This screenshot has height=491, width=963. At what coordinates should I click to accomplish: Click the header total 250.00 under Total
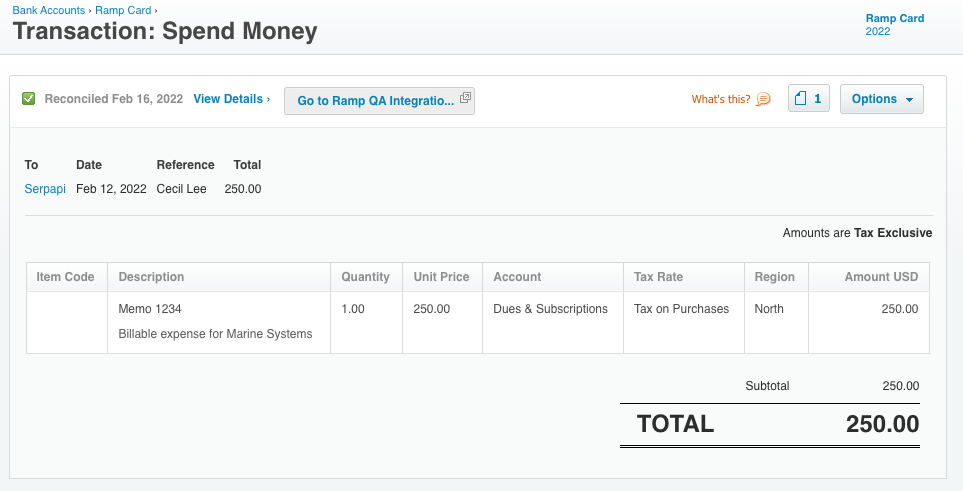[x=243, y=189]
